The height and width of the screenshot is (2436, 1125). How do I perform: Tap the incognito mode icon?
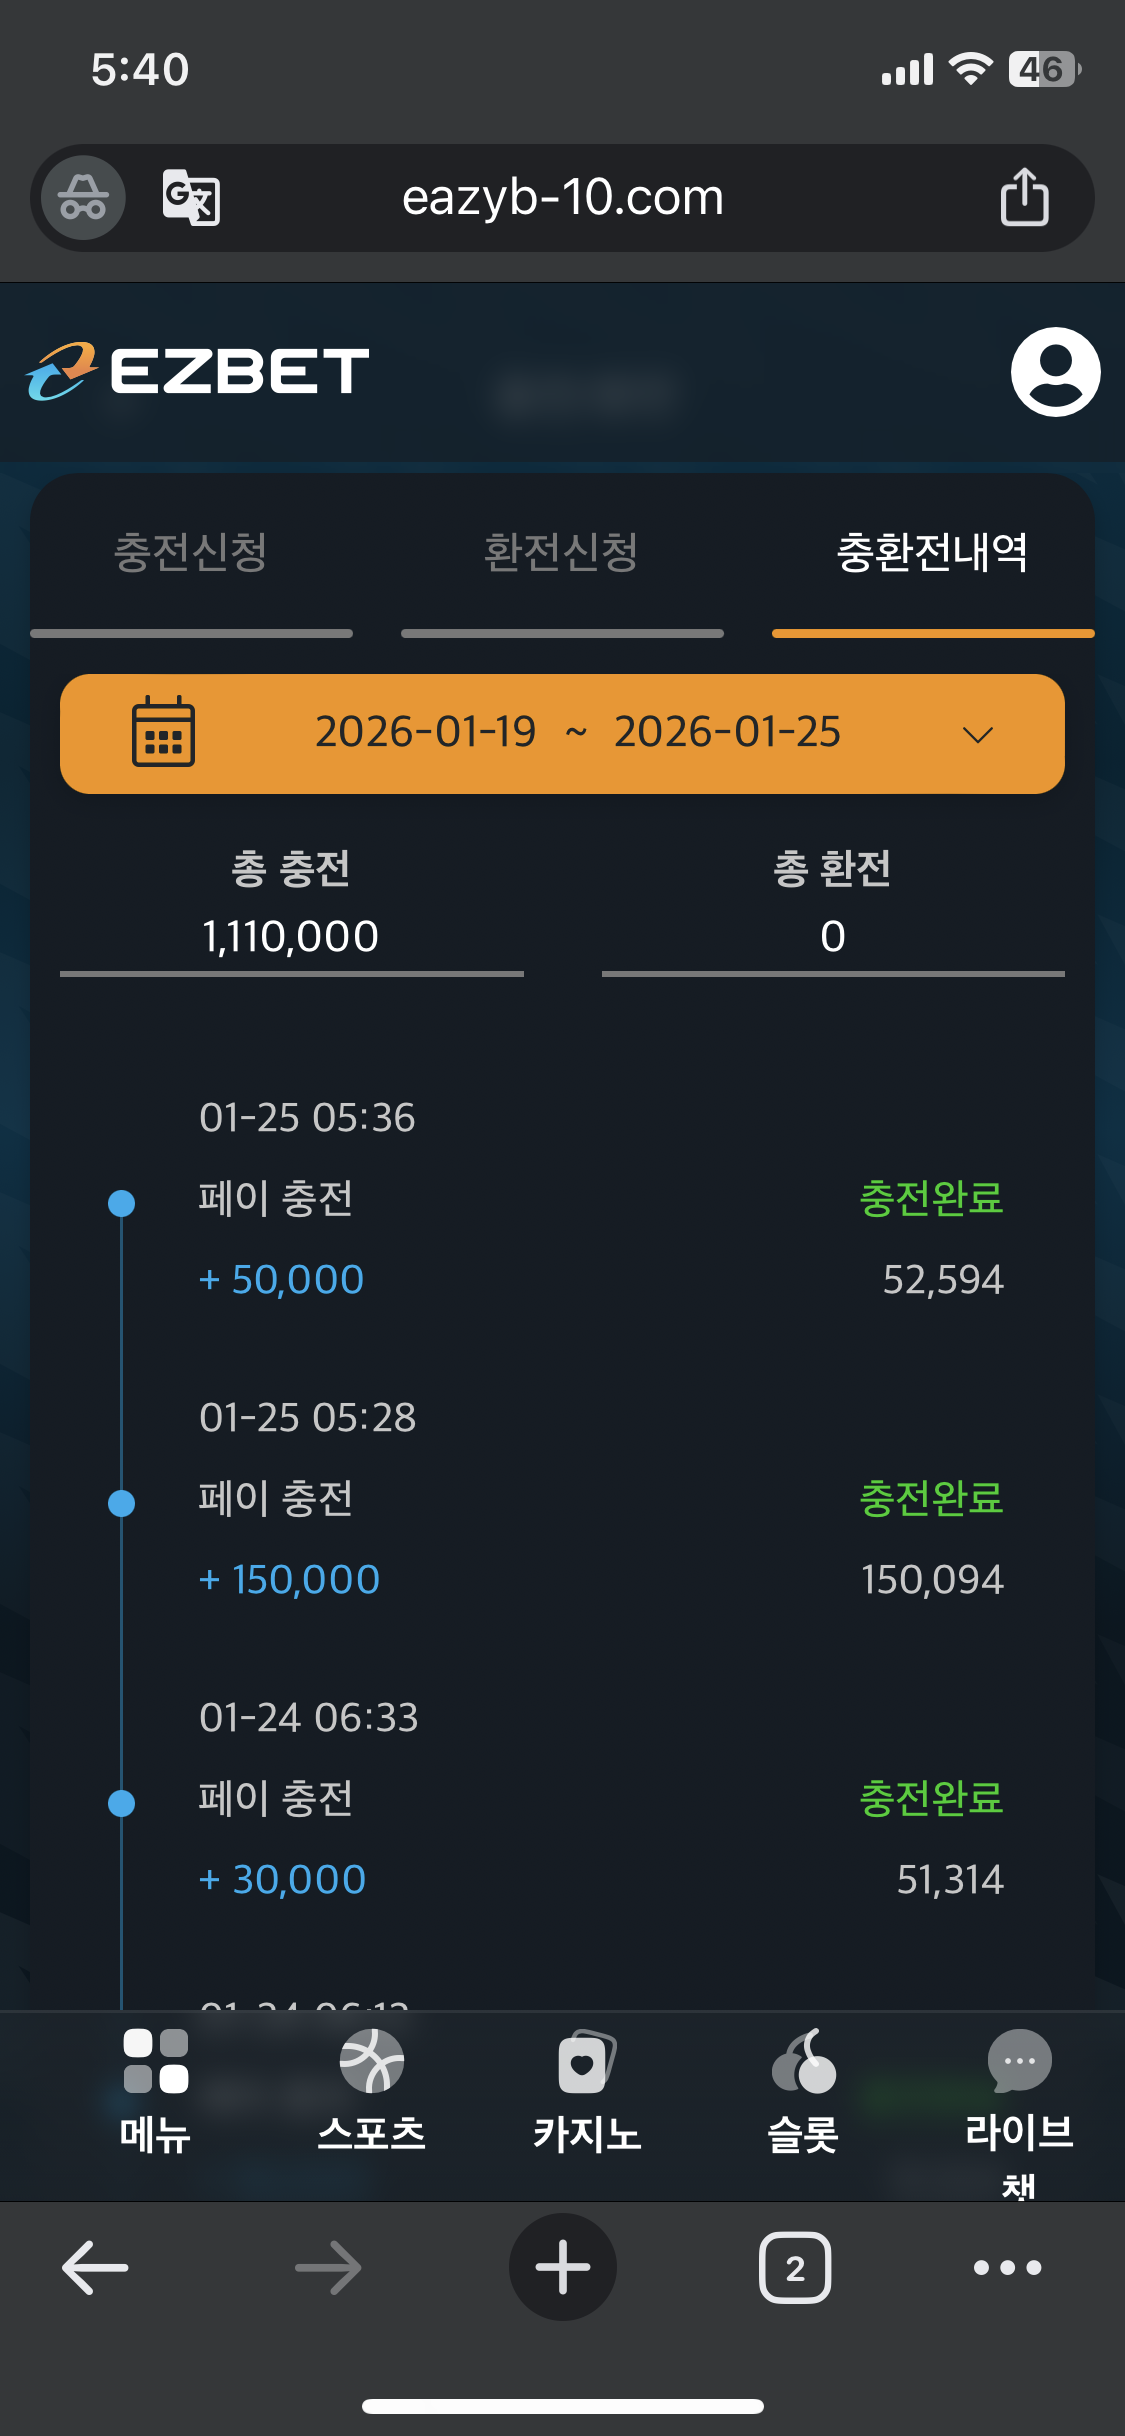pos(83,198)
